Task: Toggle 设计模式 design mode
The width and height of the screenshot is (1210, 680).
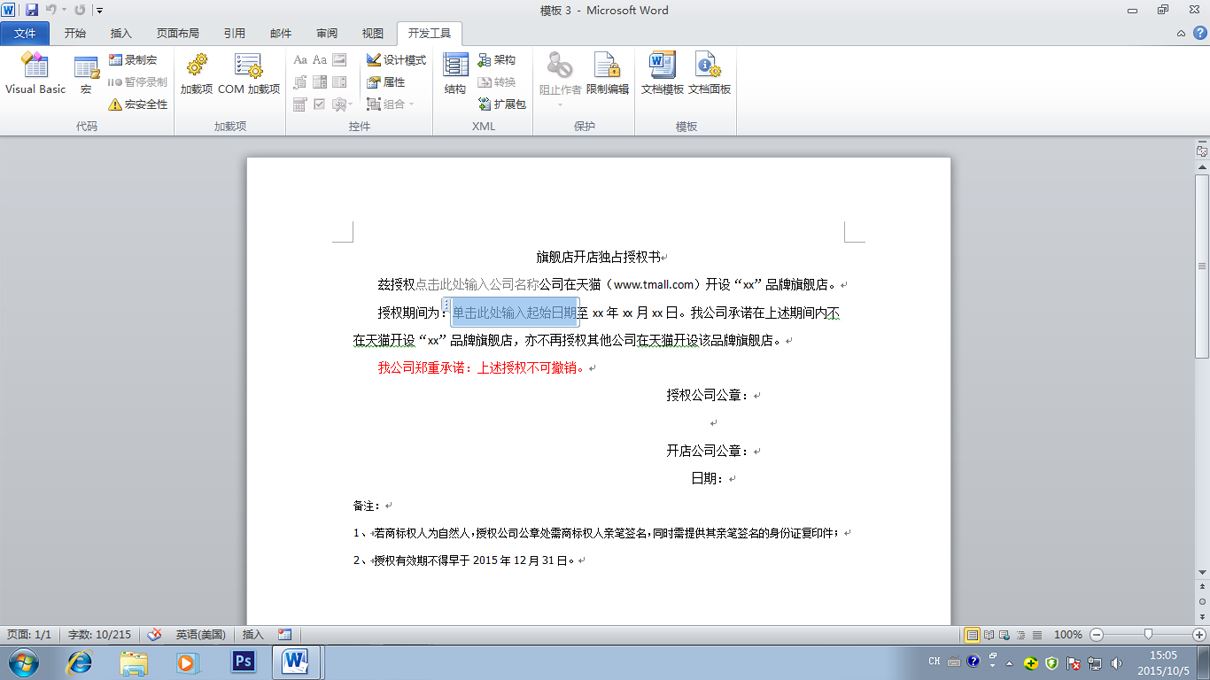Action: (x=396, y=60)
